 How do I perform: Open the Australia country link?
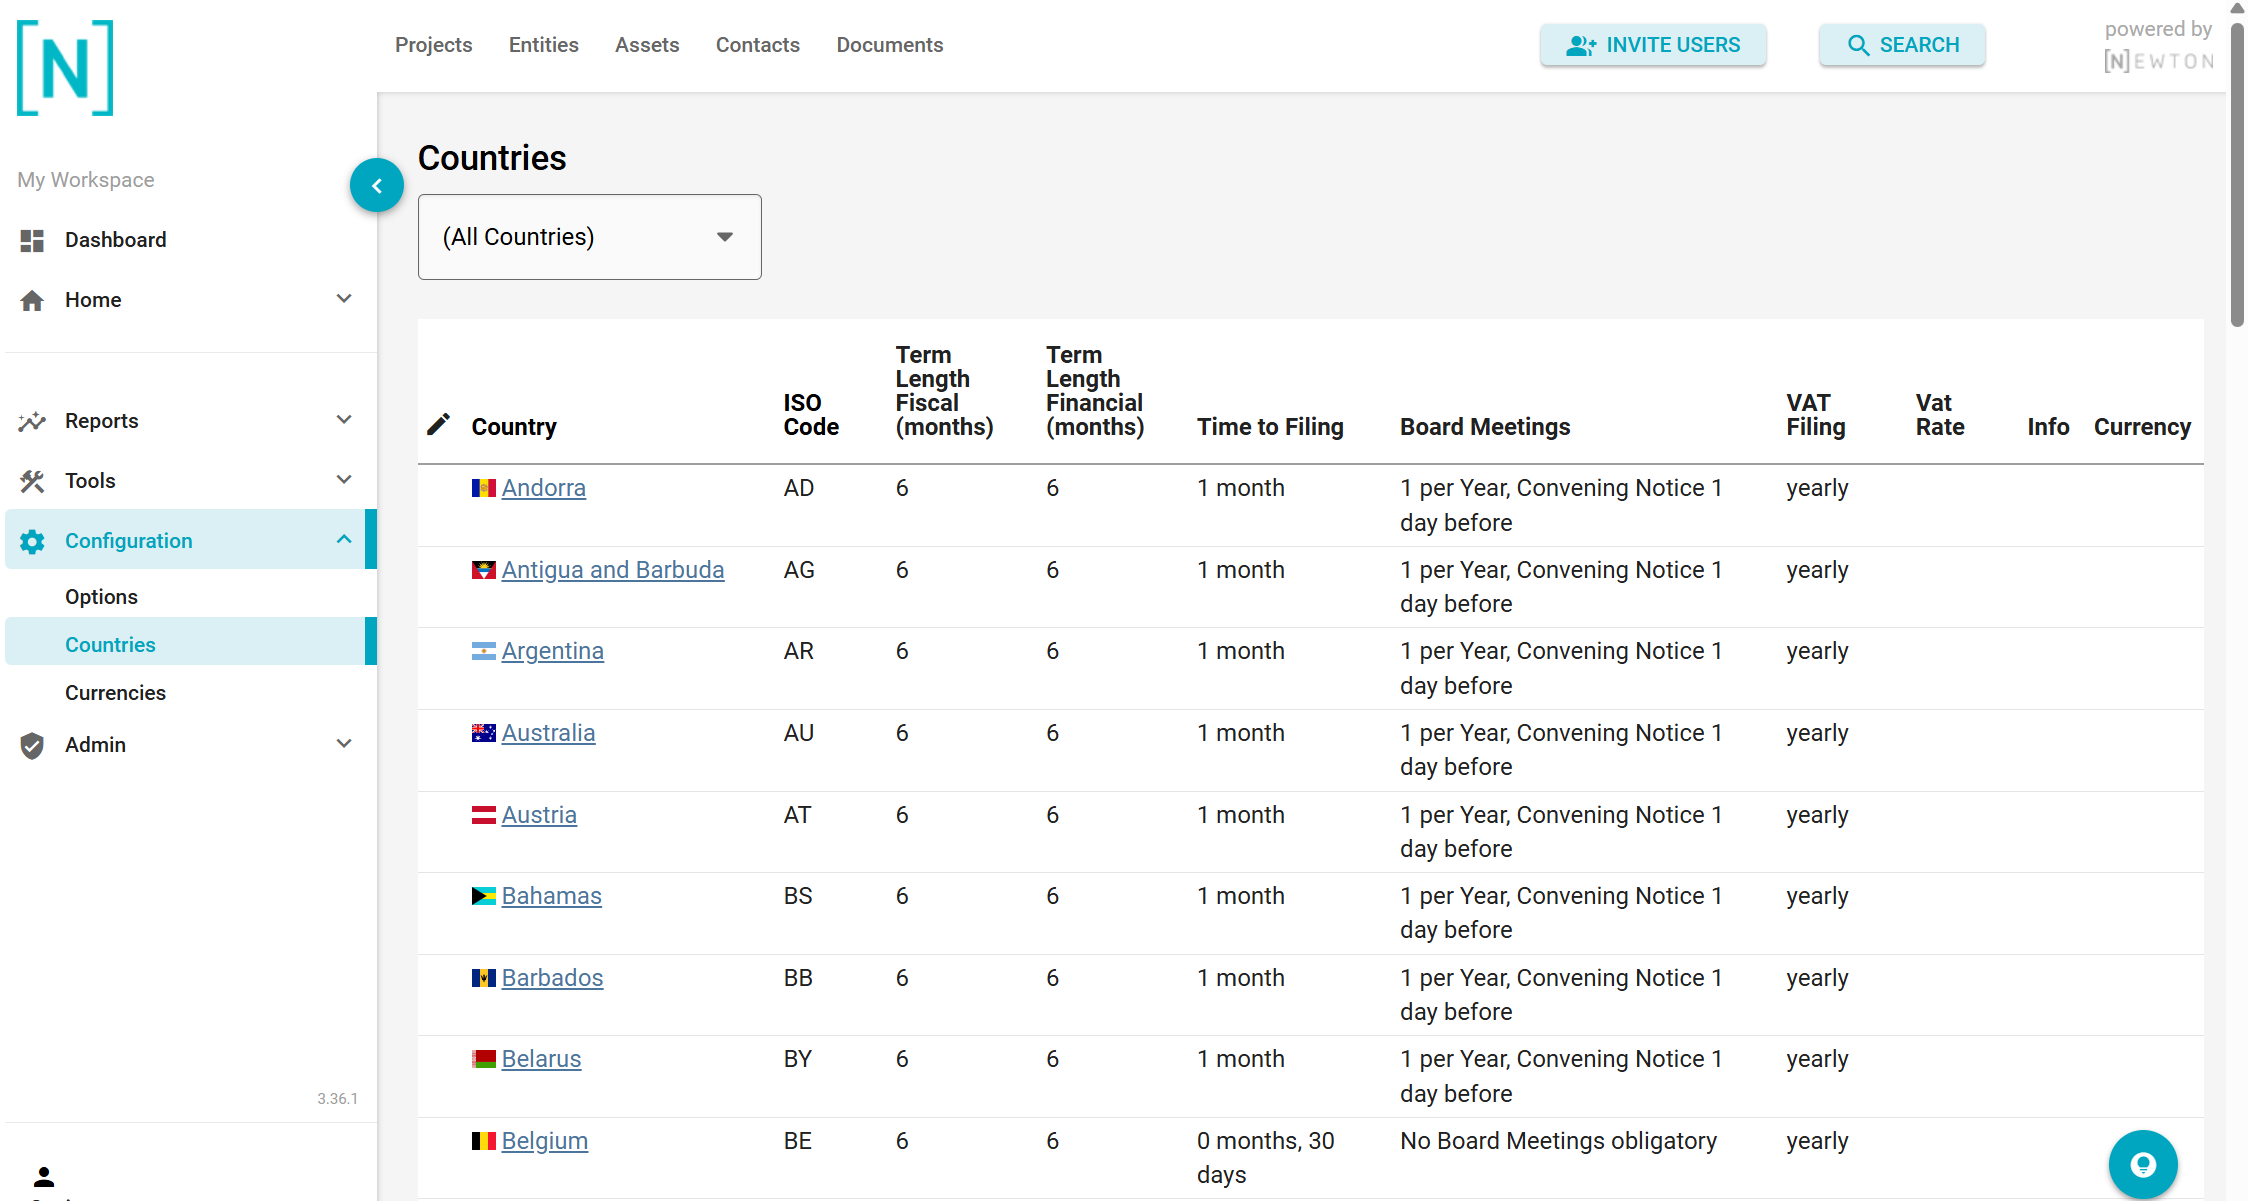549,733
